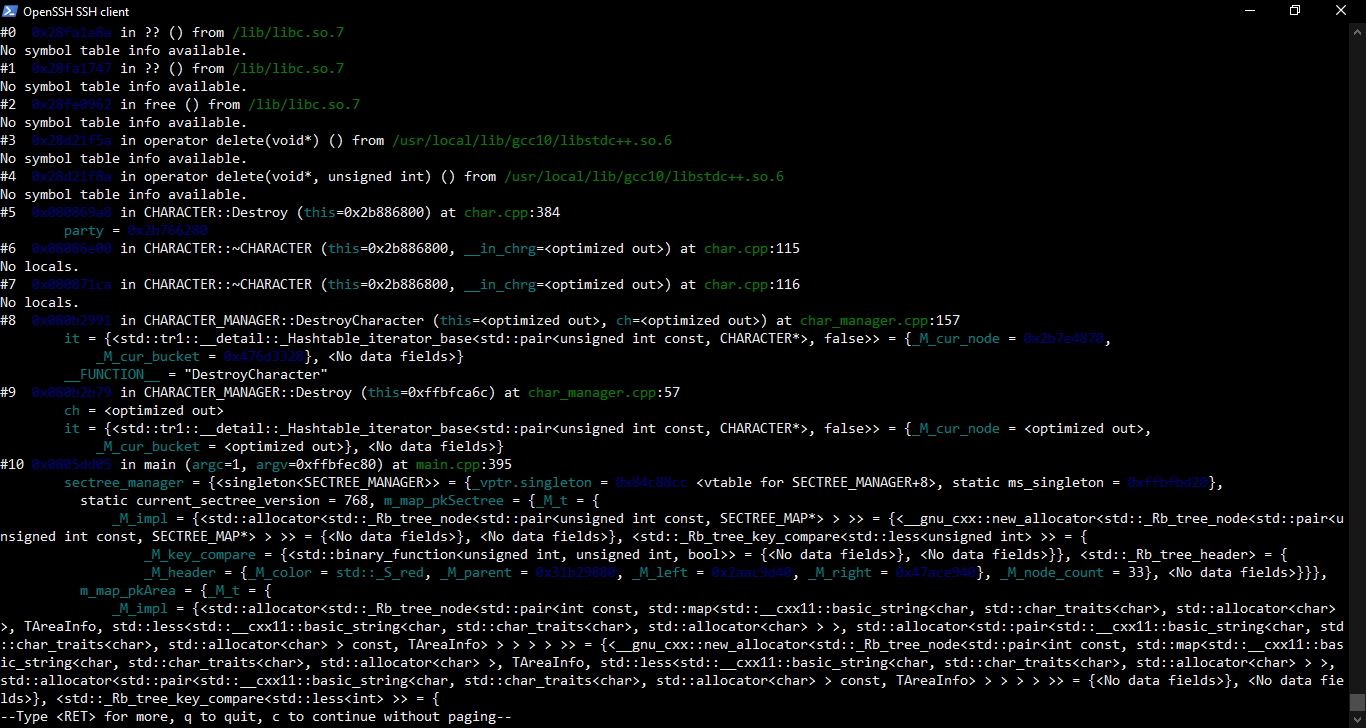Image resolution: width=1366 pixels, height=728 pixels.
Task: Close the OpenSSH SSH client window
Action: tap(1341, 11)
